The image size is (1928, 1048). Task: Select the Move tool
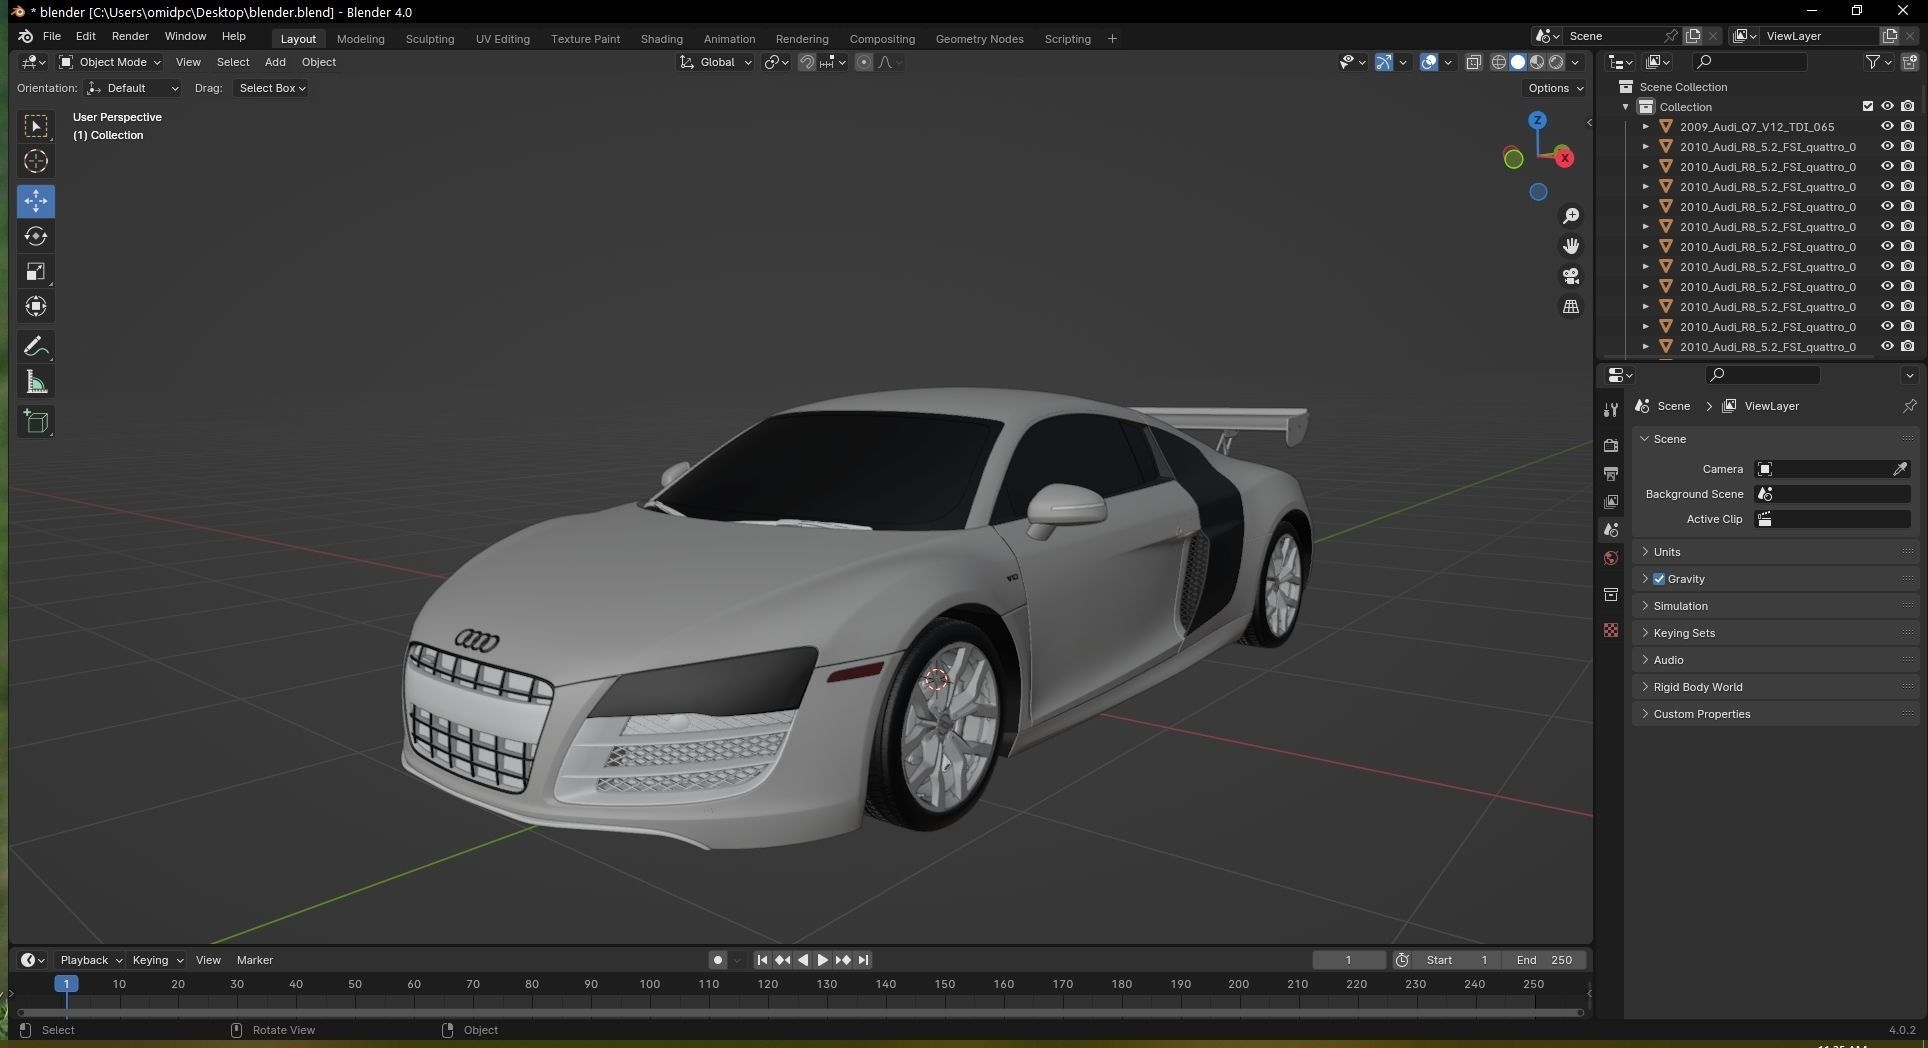click(x=36, y=201)
